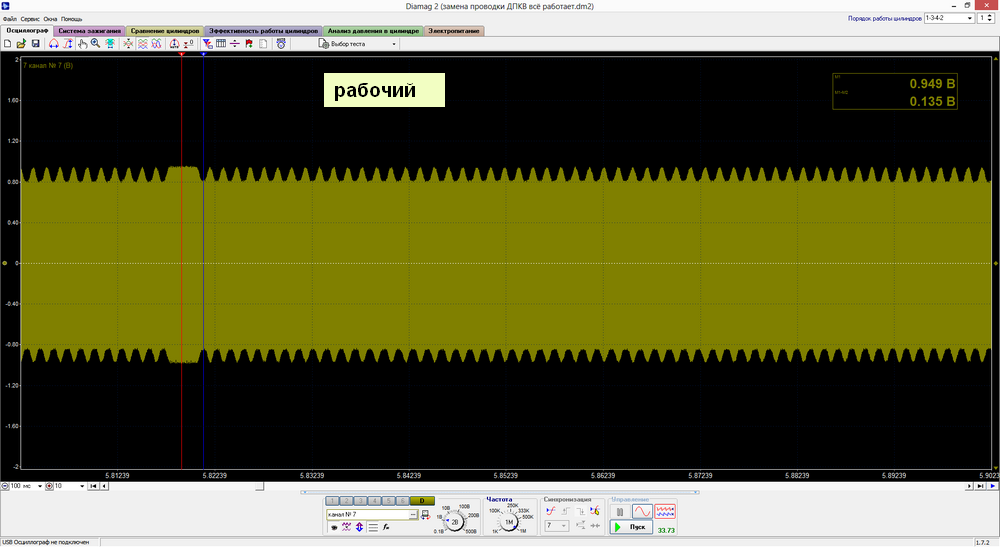1000x547 pixels.
Task: Open the канал № 7 name dropdown
Action: pos(372,514)
